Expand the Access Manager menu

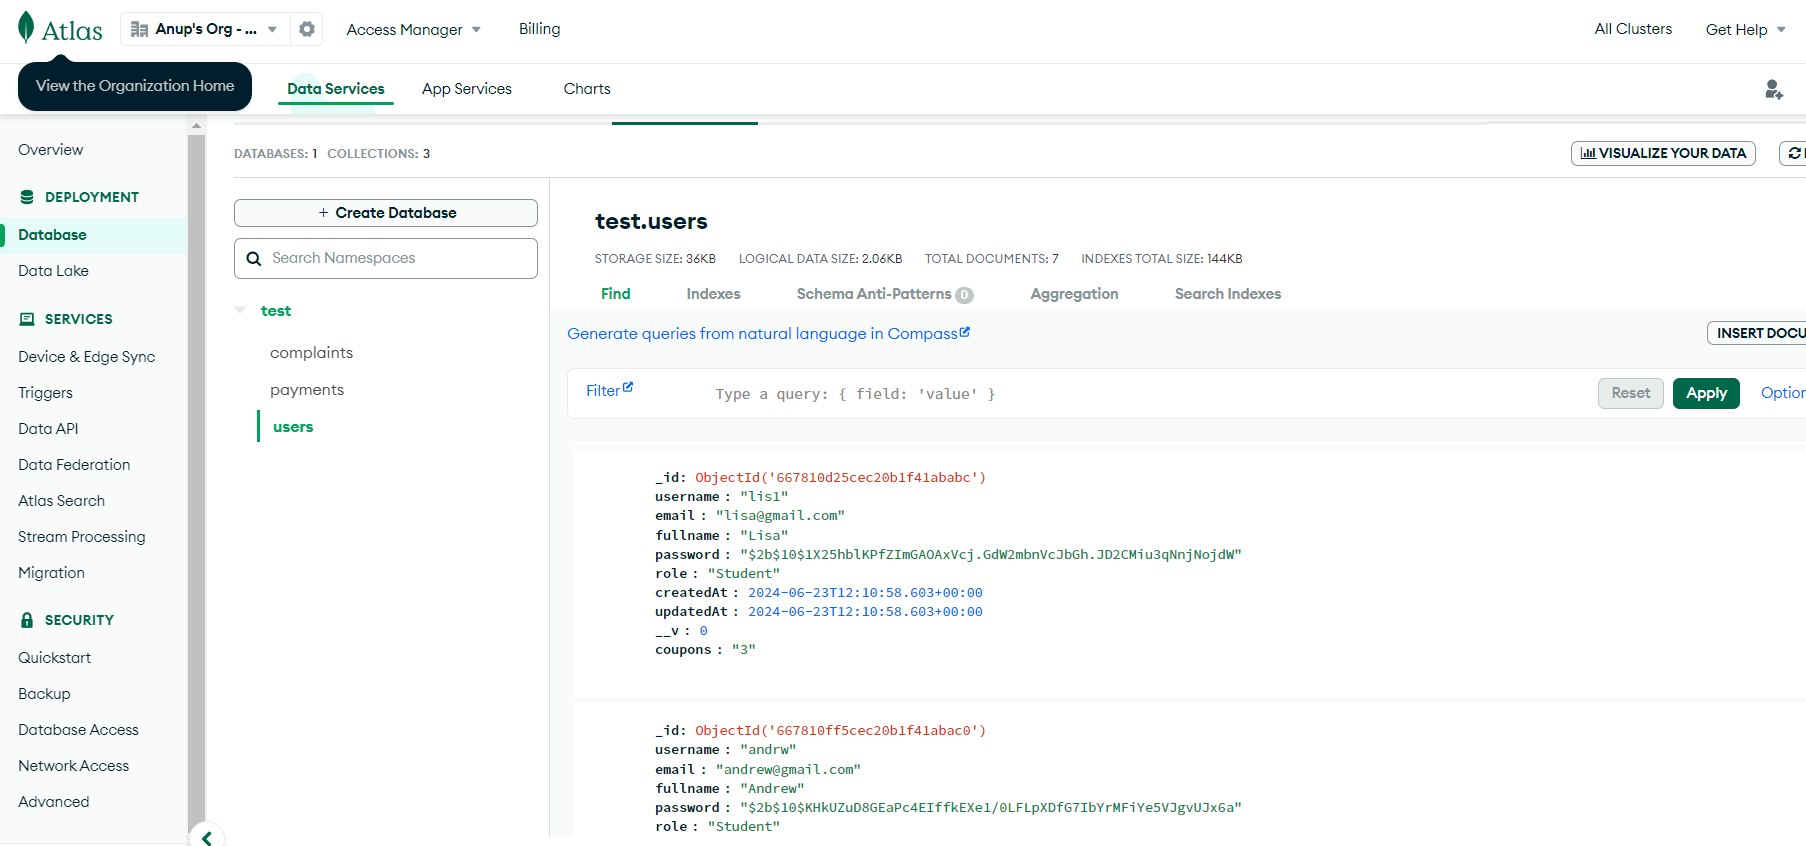point(414,30)
